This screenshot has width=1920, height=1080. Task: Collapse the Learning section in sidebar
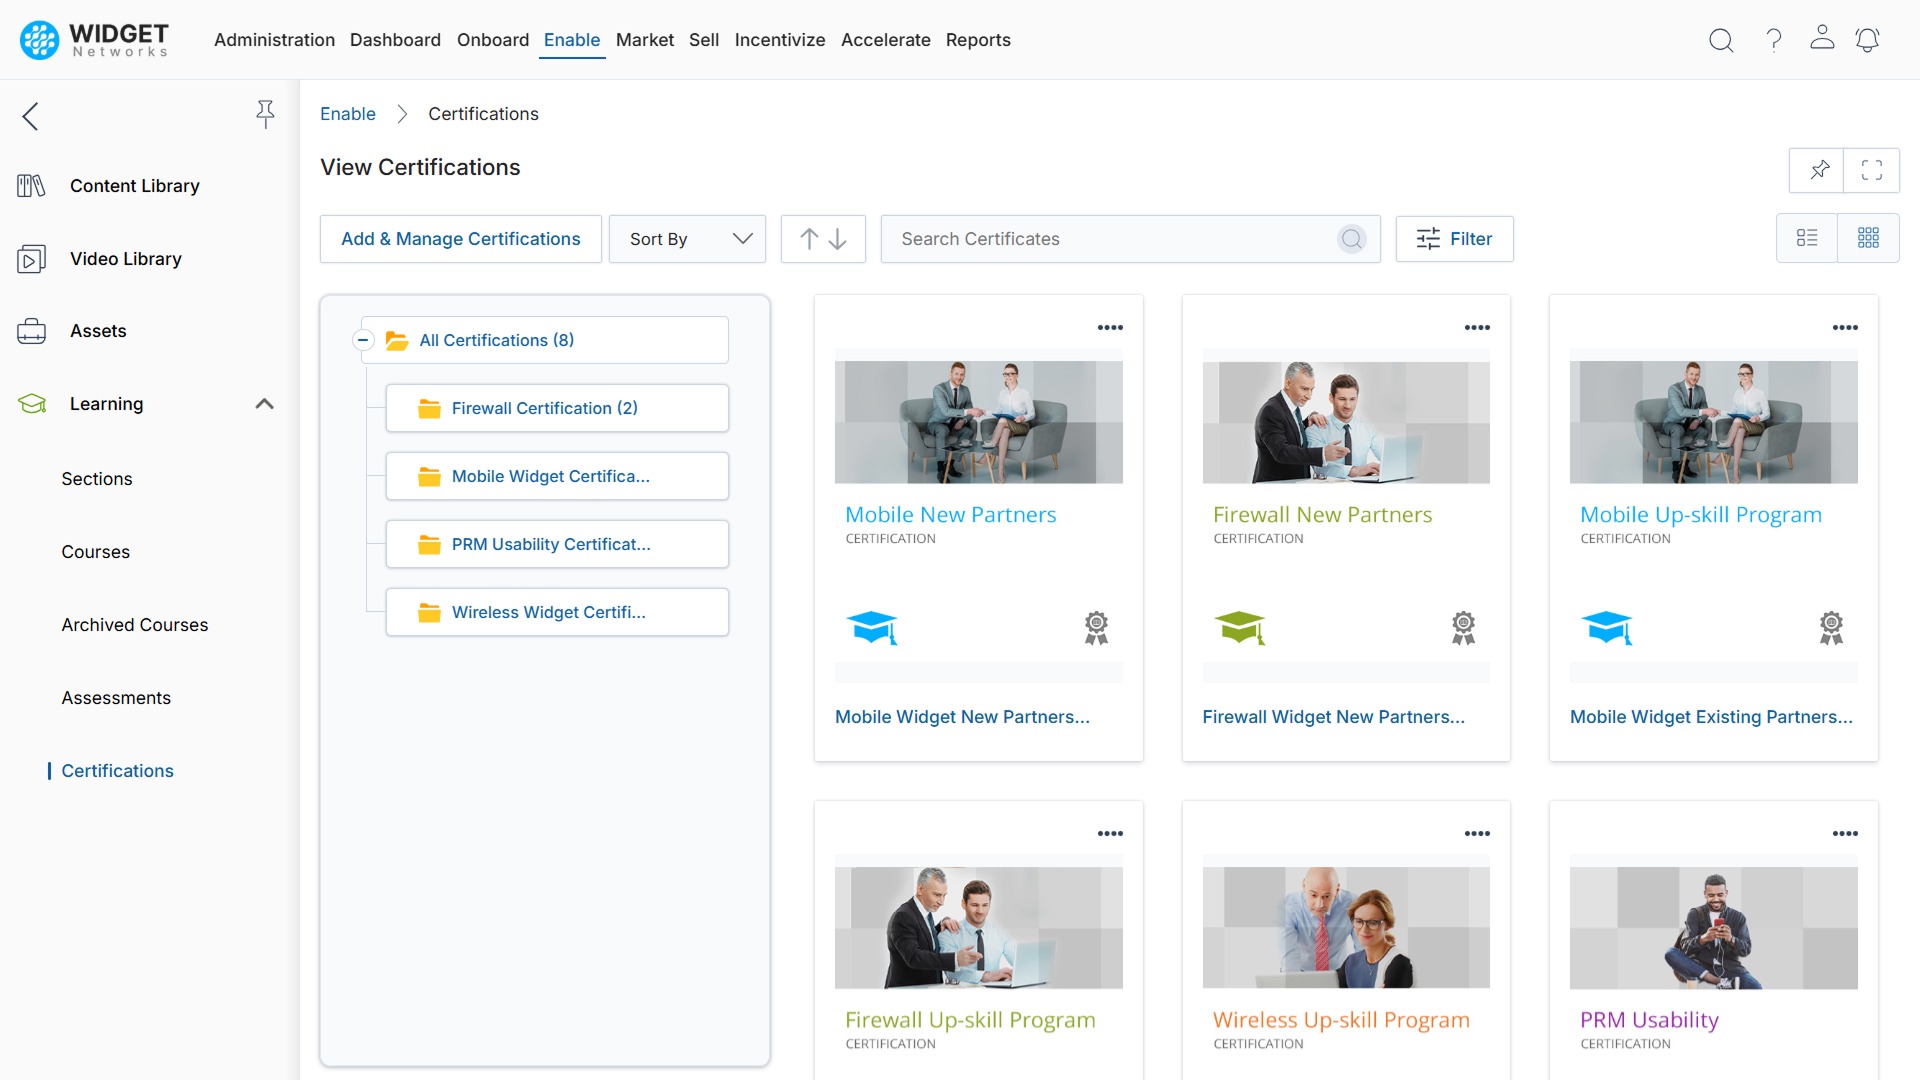pyautogui.click(x=264, y=403)
